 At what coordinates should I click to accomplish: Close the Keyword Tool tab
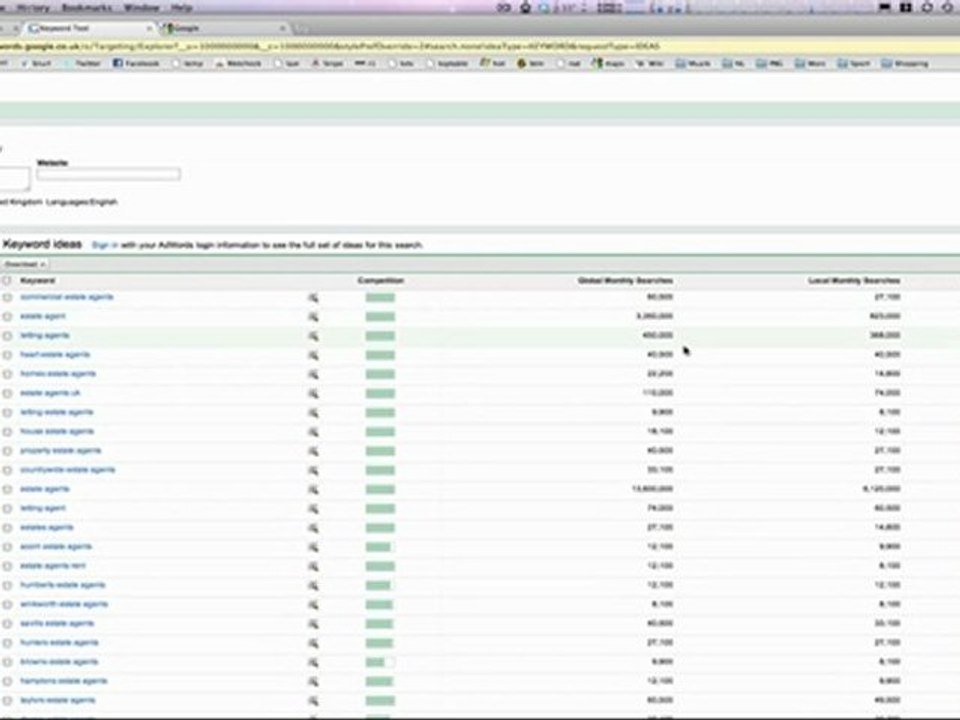149,28
